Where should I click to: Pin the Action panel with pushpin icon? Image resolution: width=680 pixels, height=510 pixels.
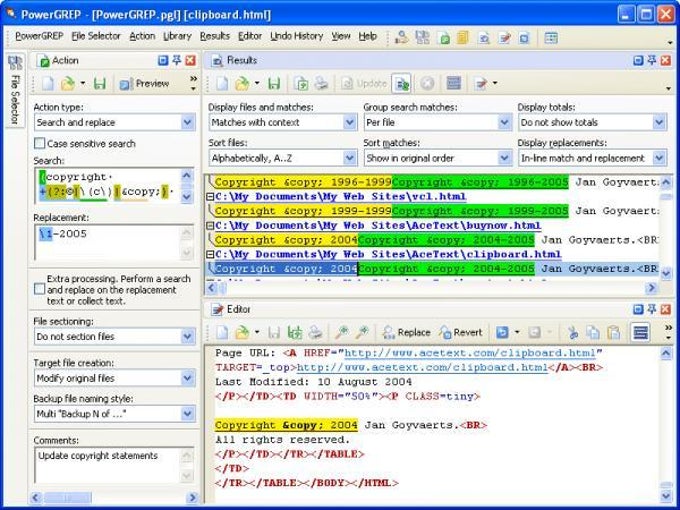coord(177,60)
